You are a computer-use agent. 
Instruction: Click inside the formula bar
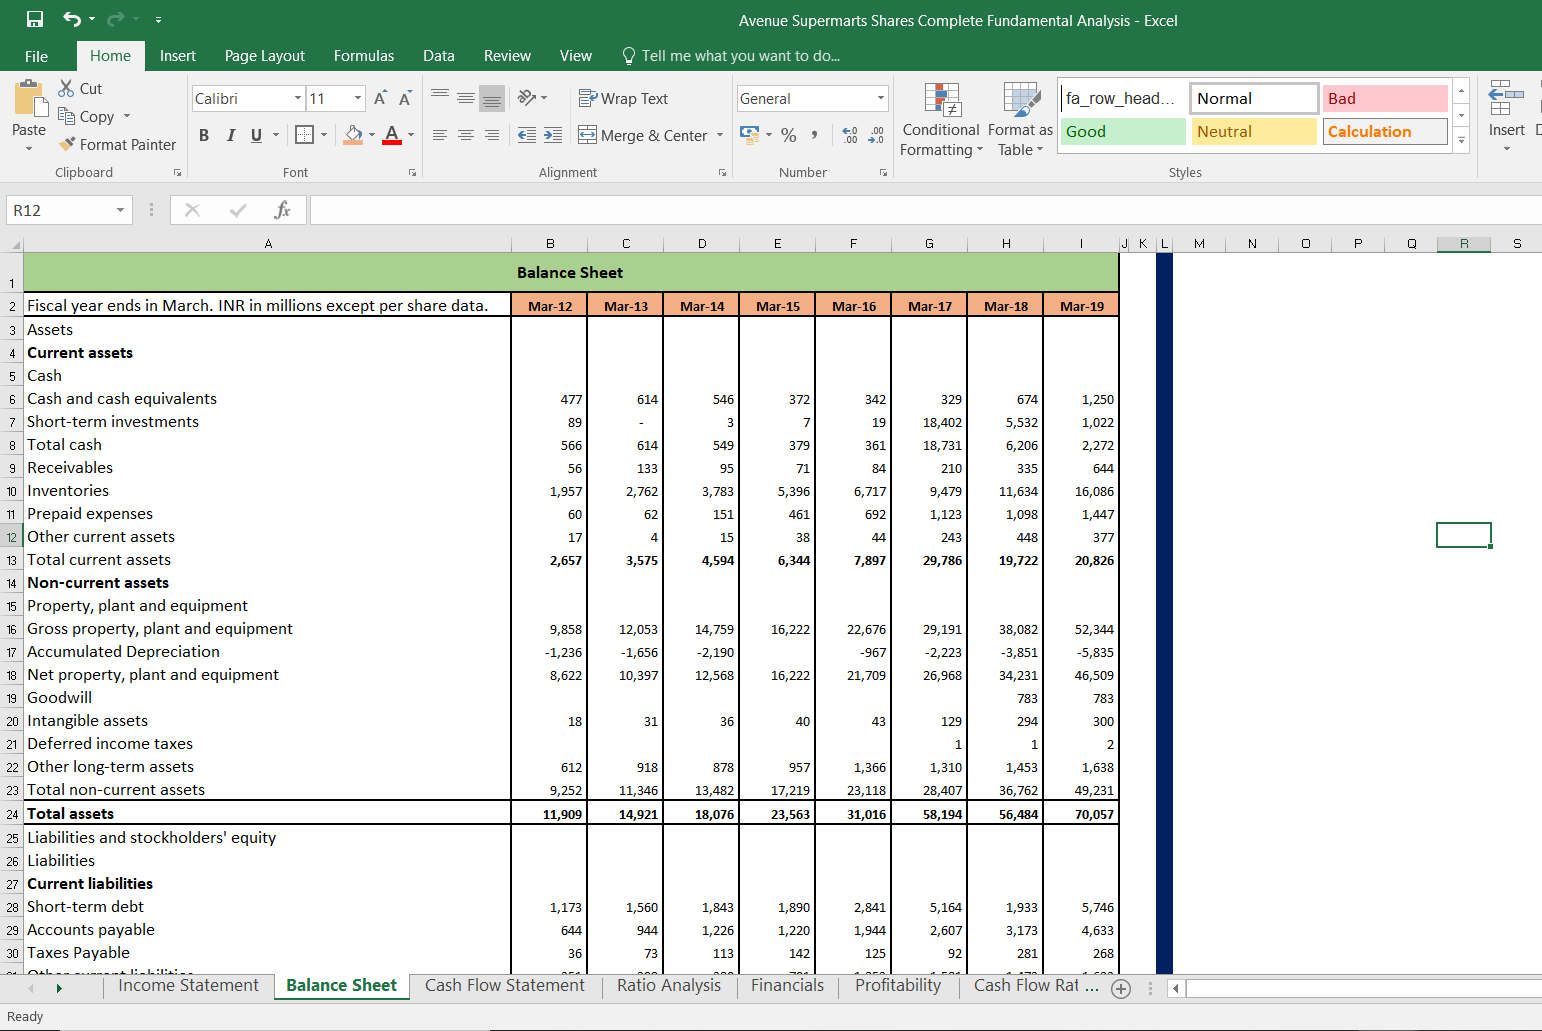[925, 210]
